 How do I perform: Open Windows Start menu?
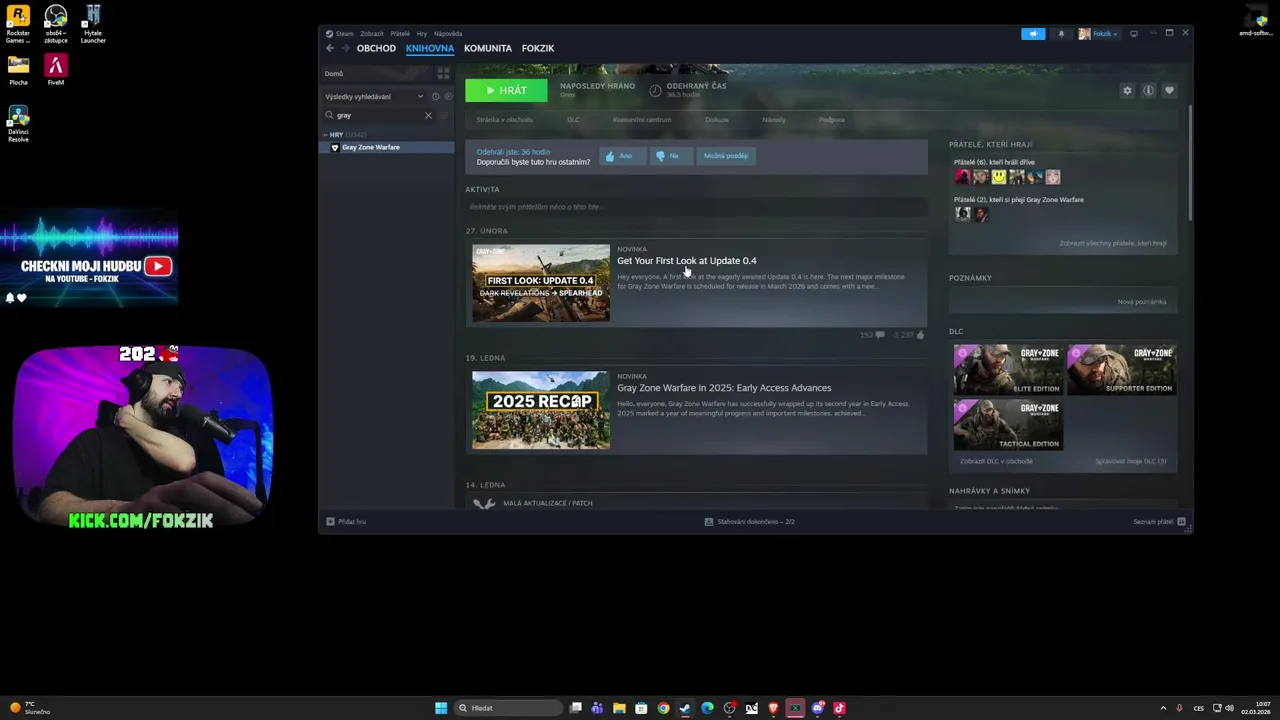(x=441, y=708)
